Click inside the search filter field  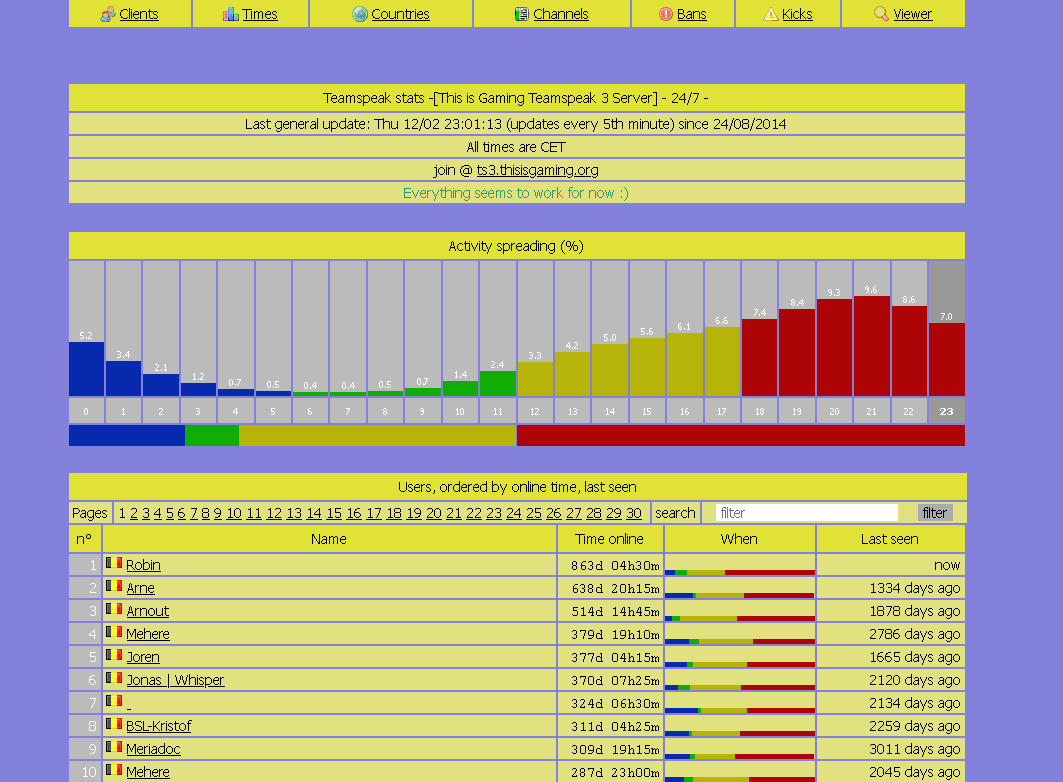pyautogui.click(x=806, y=513)
